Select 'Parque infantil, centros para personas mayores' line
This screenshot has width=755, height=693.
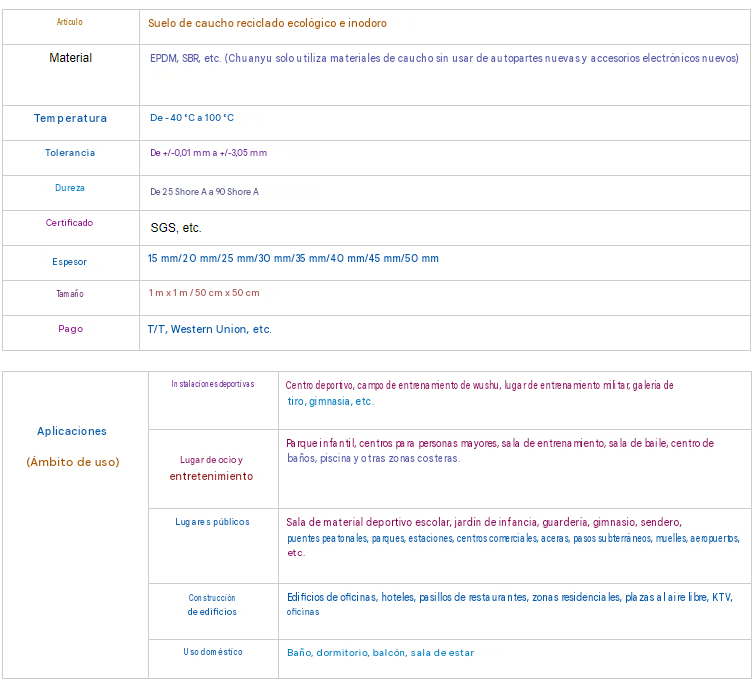click(500, 443)
